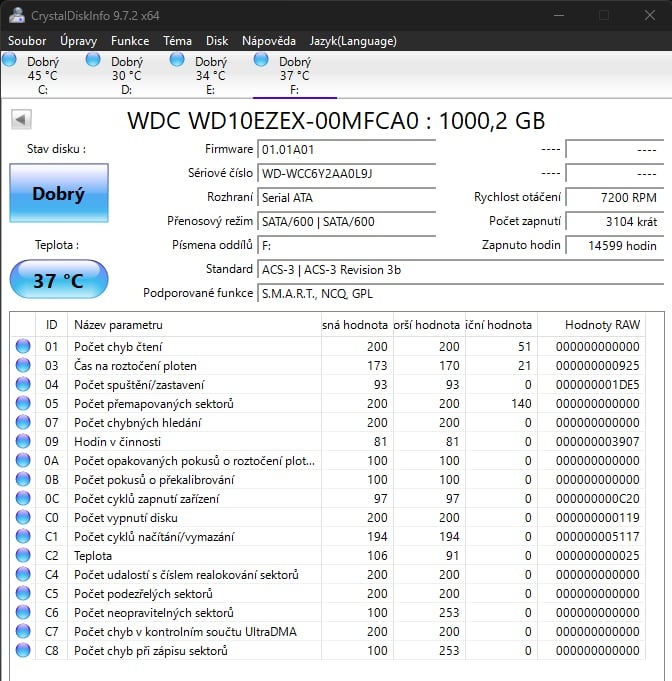Click status orb for Teplota row C2
This screenshot has height=681, width=672.
coord(23,555)
